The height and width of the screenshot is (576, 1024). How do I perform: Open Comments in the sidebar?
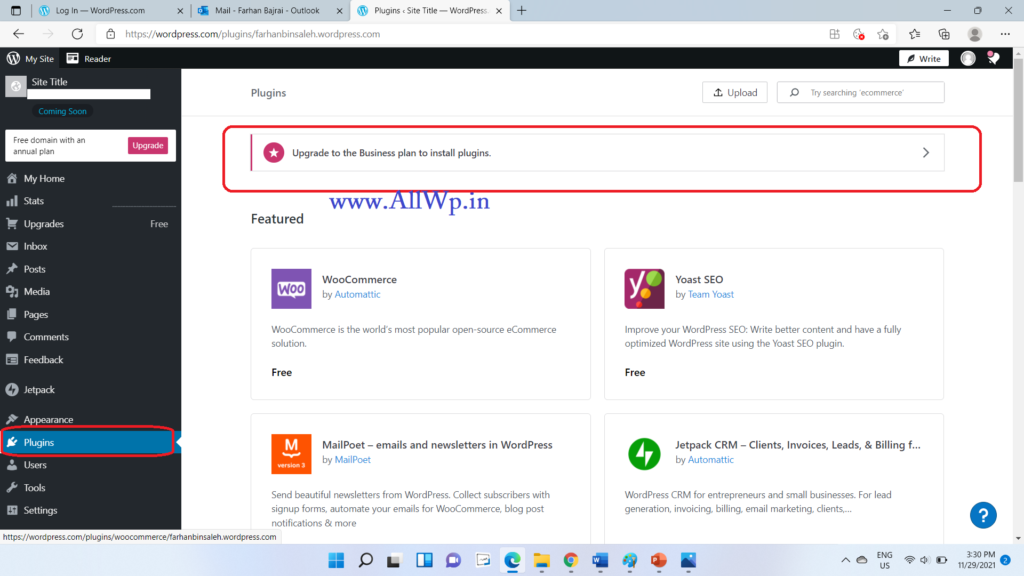tap(90, 337)
